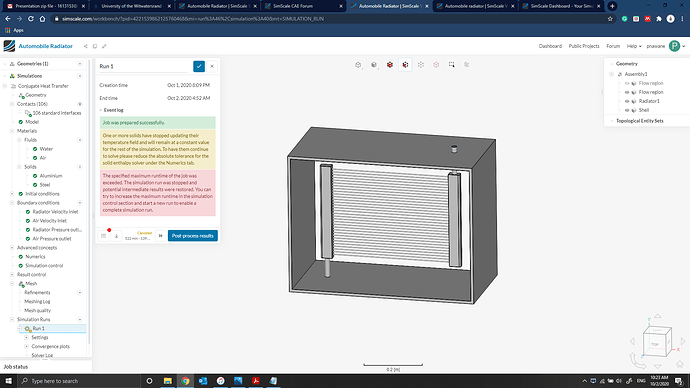
Task: Collapse the Geometry panel header
Action: point(612,64)
